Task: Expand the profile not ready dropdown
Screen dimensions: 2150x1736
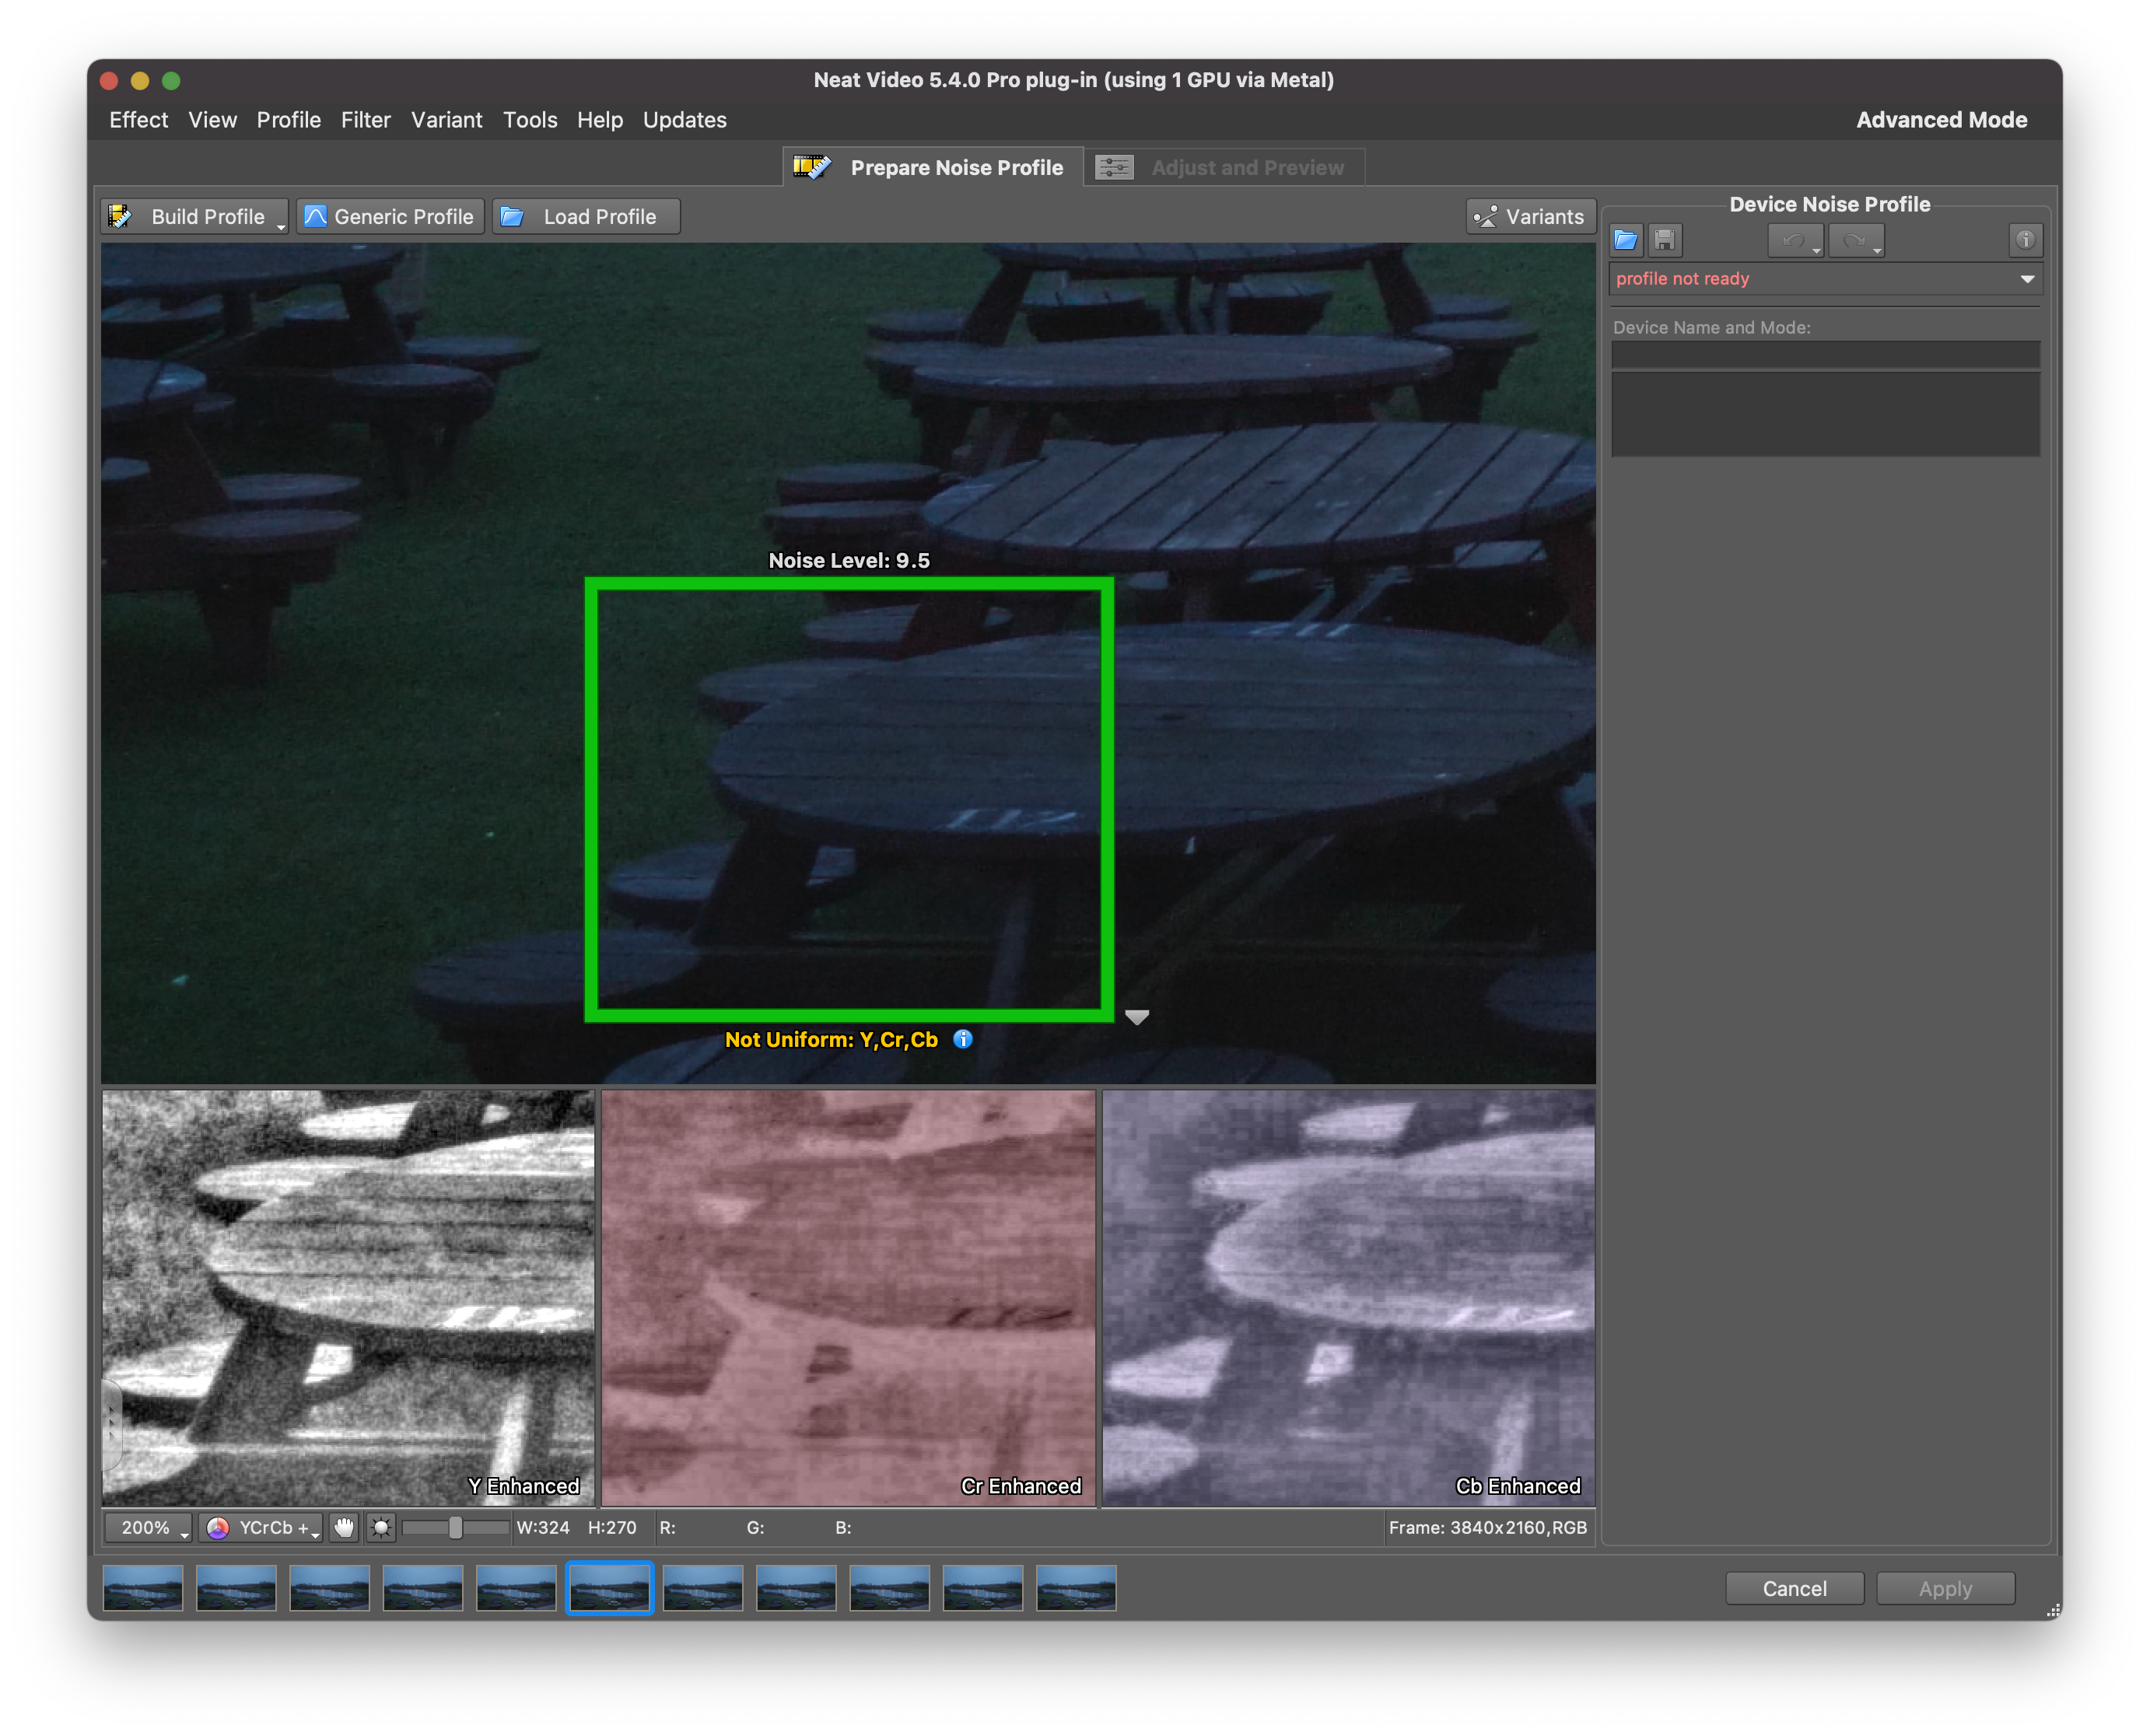Action: coord(2027,279)
